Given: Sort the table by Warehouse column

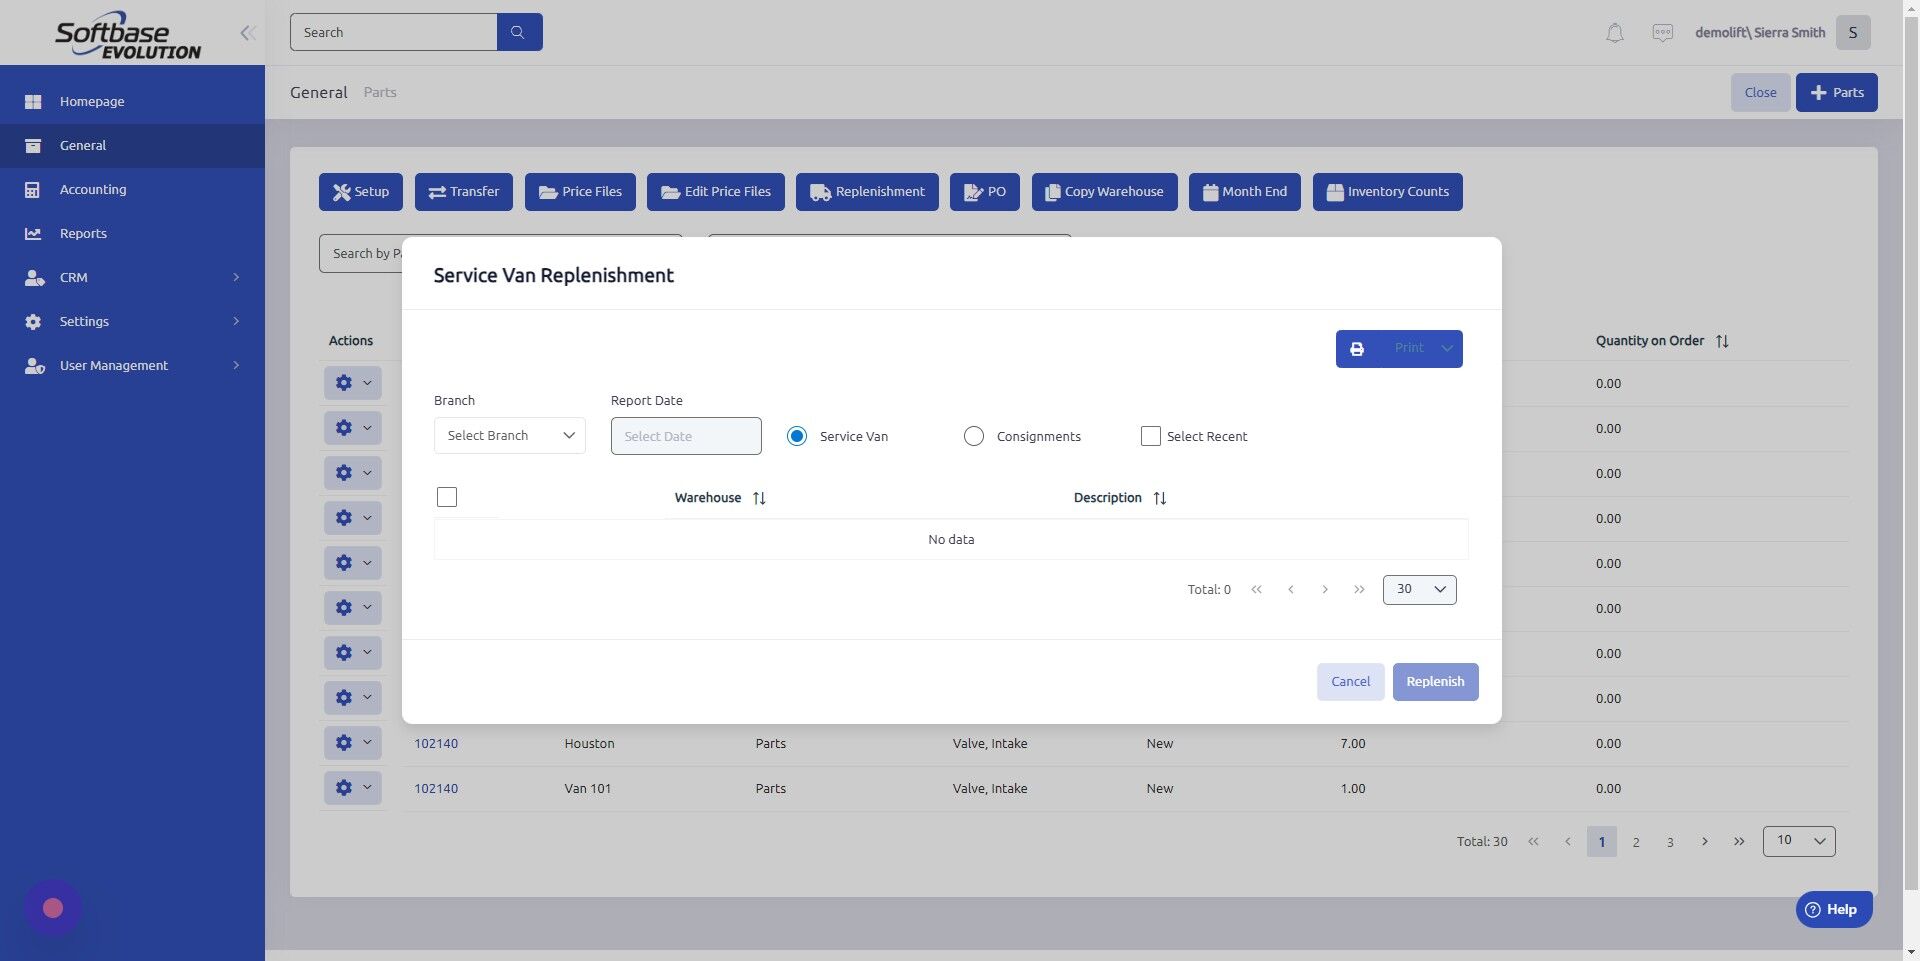Looking at the screenshot, I should 757,497.
